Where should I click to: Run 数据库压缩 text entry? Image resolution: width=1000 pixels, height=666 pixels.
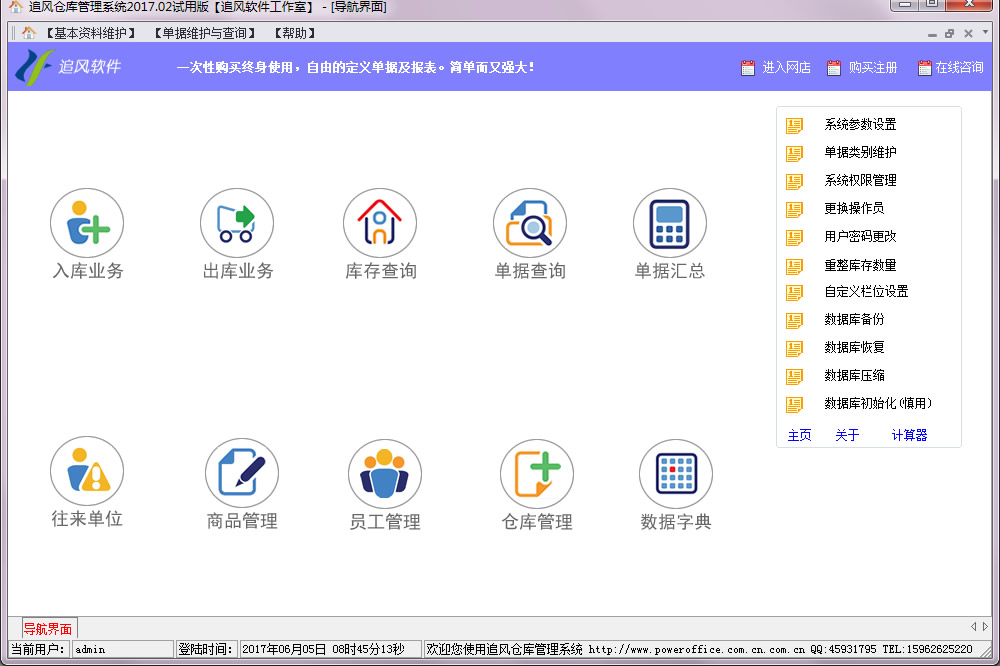coord(854,376)
